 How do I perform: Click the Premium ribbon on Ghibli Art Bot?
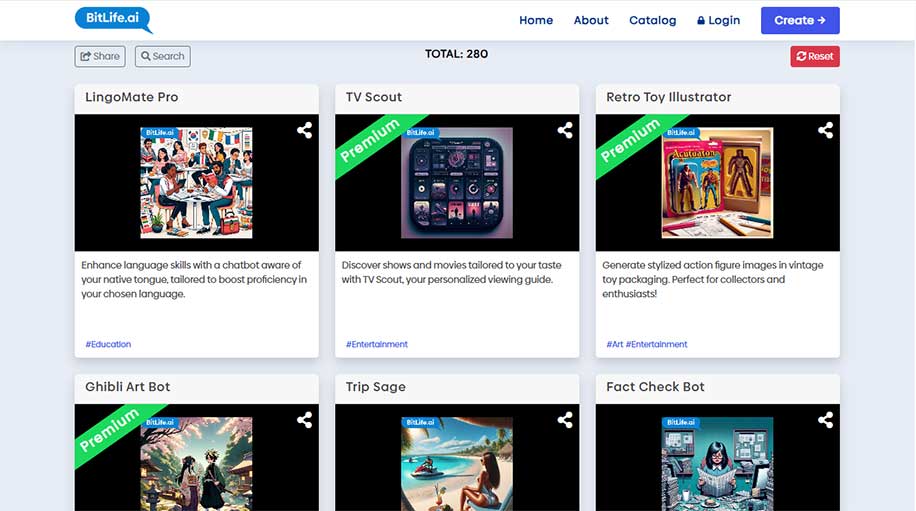(111, 430)
